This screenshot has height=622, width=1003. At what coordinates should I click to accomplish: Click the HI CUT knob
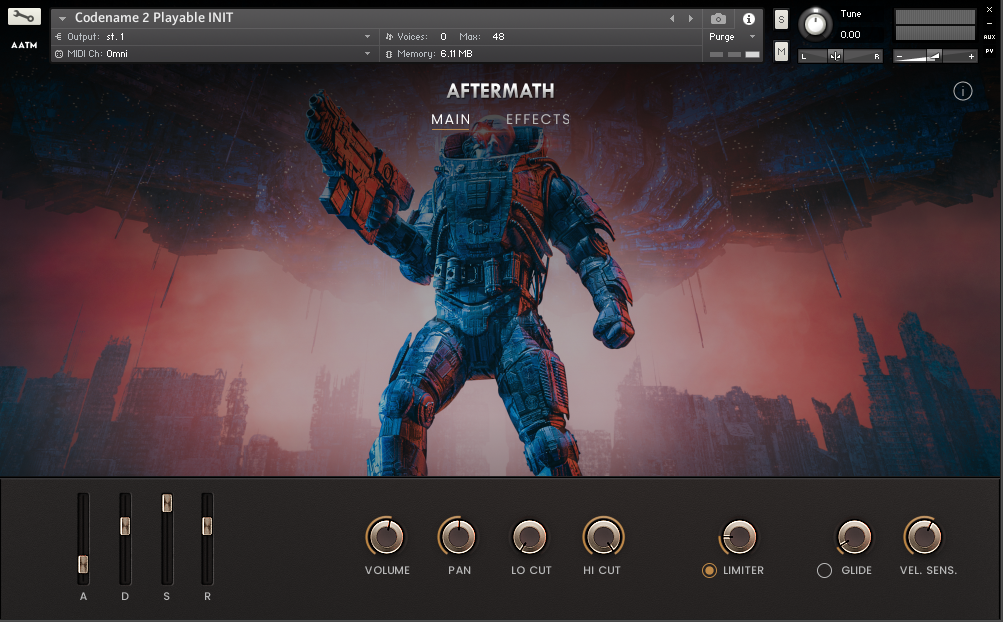pos(602,538)
